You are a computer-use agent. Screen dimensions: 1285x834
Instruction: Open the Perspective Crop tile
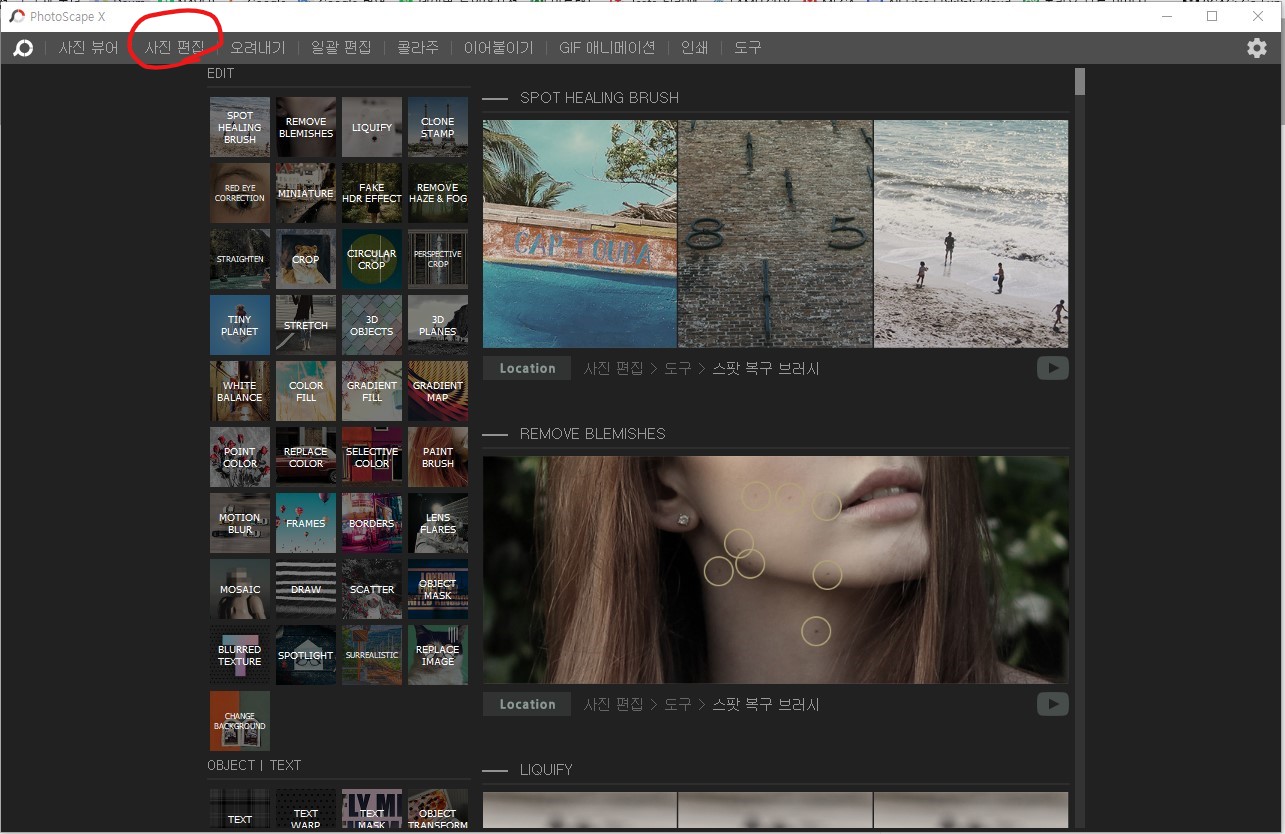[x=438, y=259]
